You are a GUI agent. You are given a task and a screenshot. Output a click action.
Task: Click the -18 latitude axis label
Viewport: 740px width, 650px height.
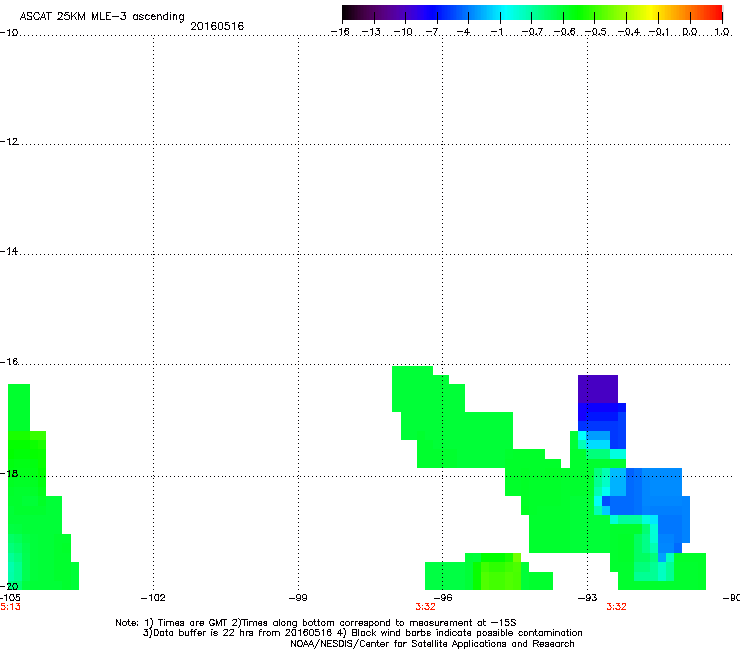tap(9, 473)
